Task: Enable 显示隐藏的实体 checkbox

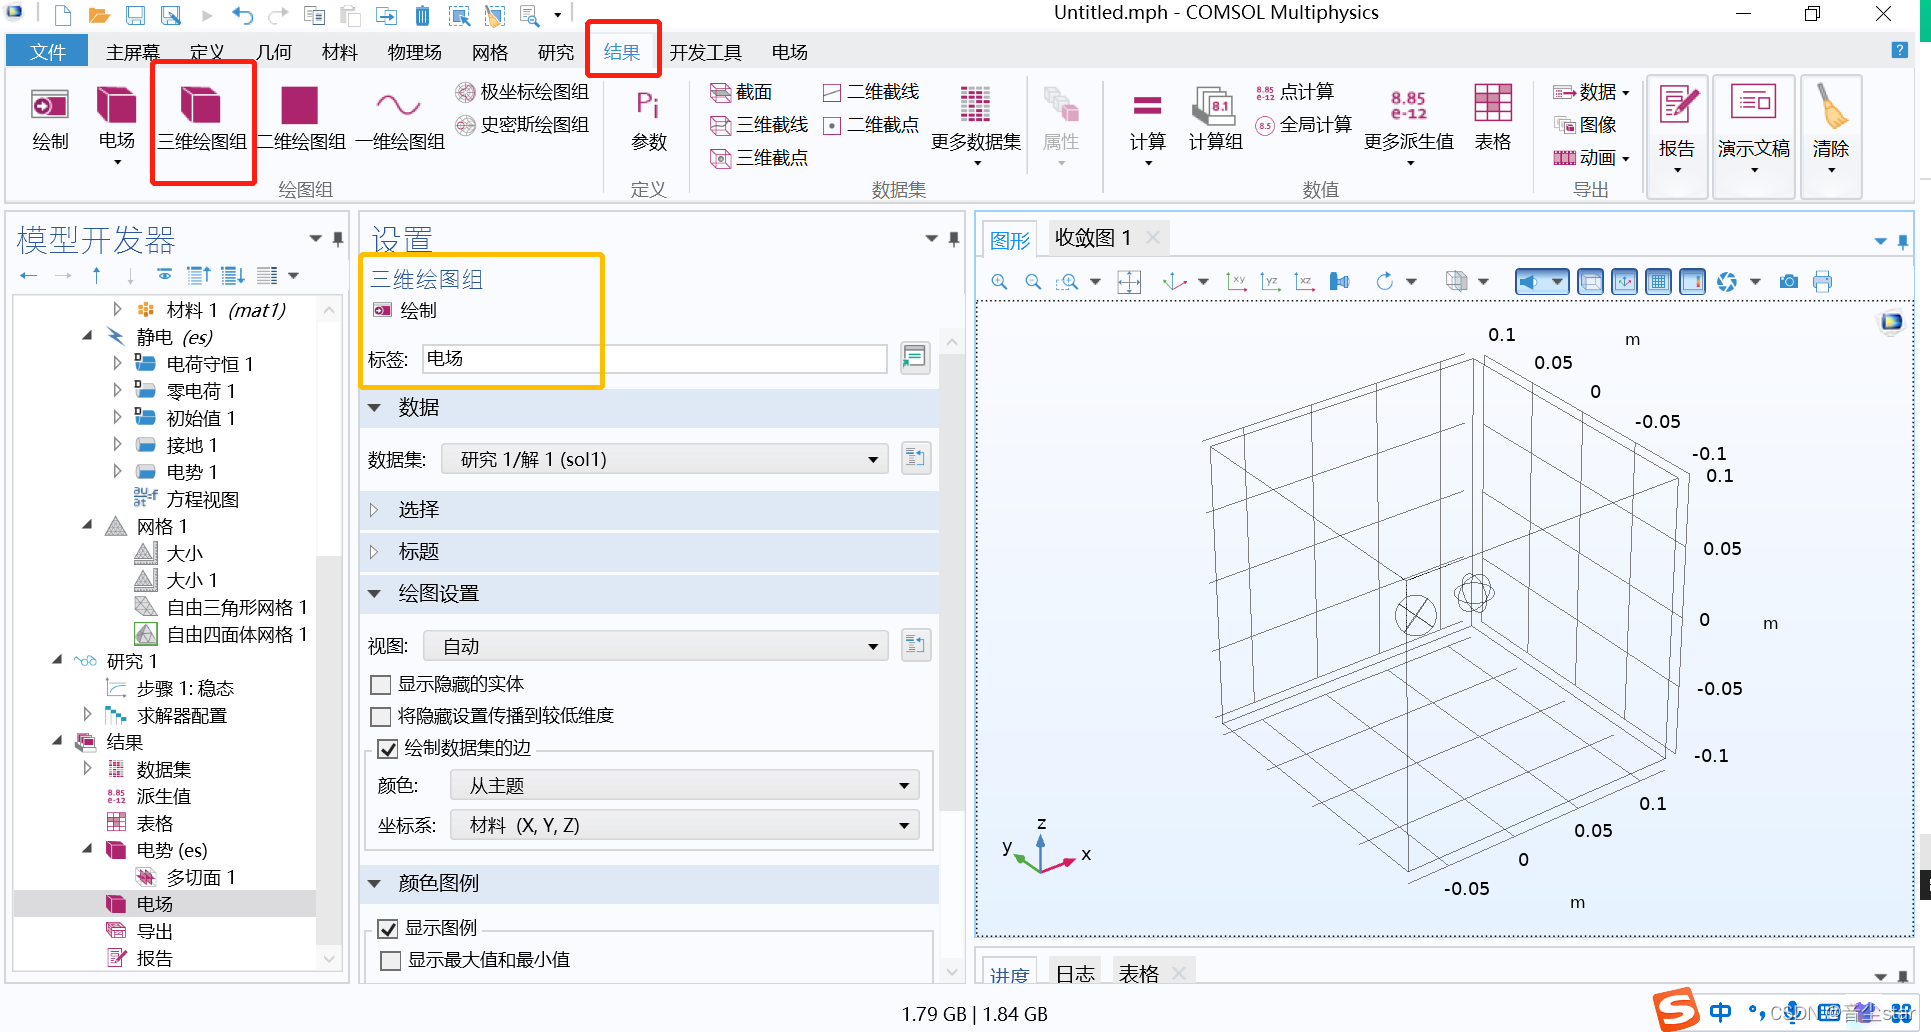Action: [381, 685]
